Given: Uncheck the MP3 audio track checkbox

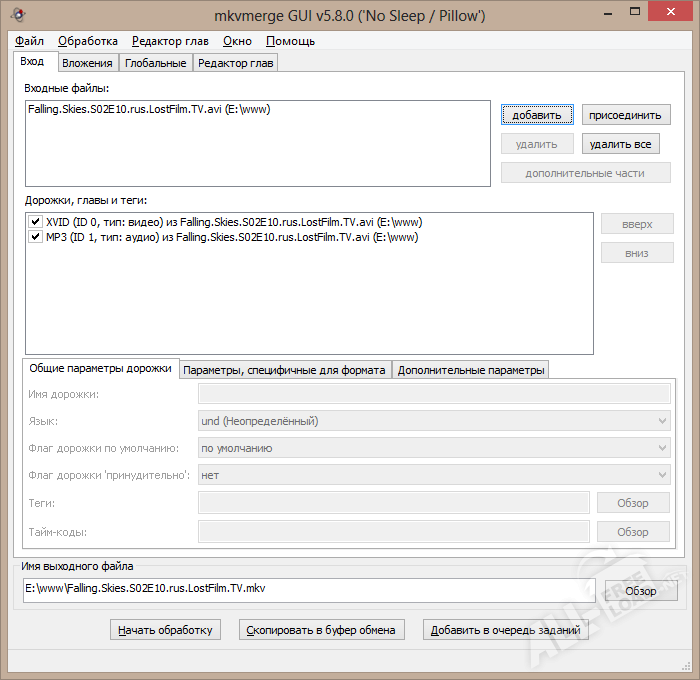Looking at the screenshot, I should (36, 238).
